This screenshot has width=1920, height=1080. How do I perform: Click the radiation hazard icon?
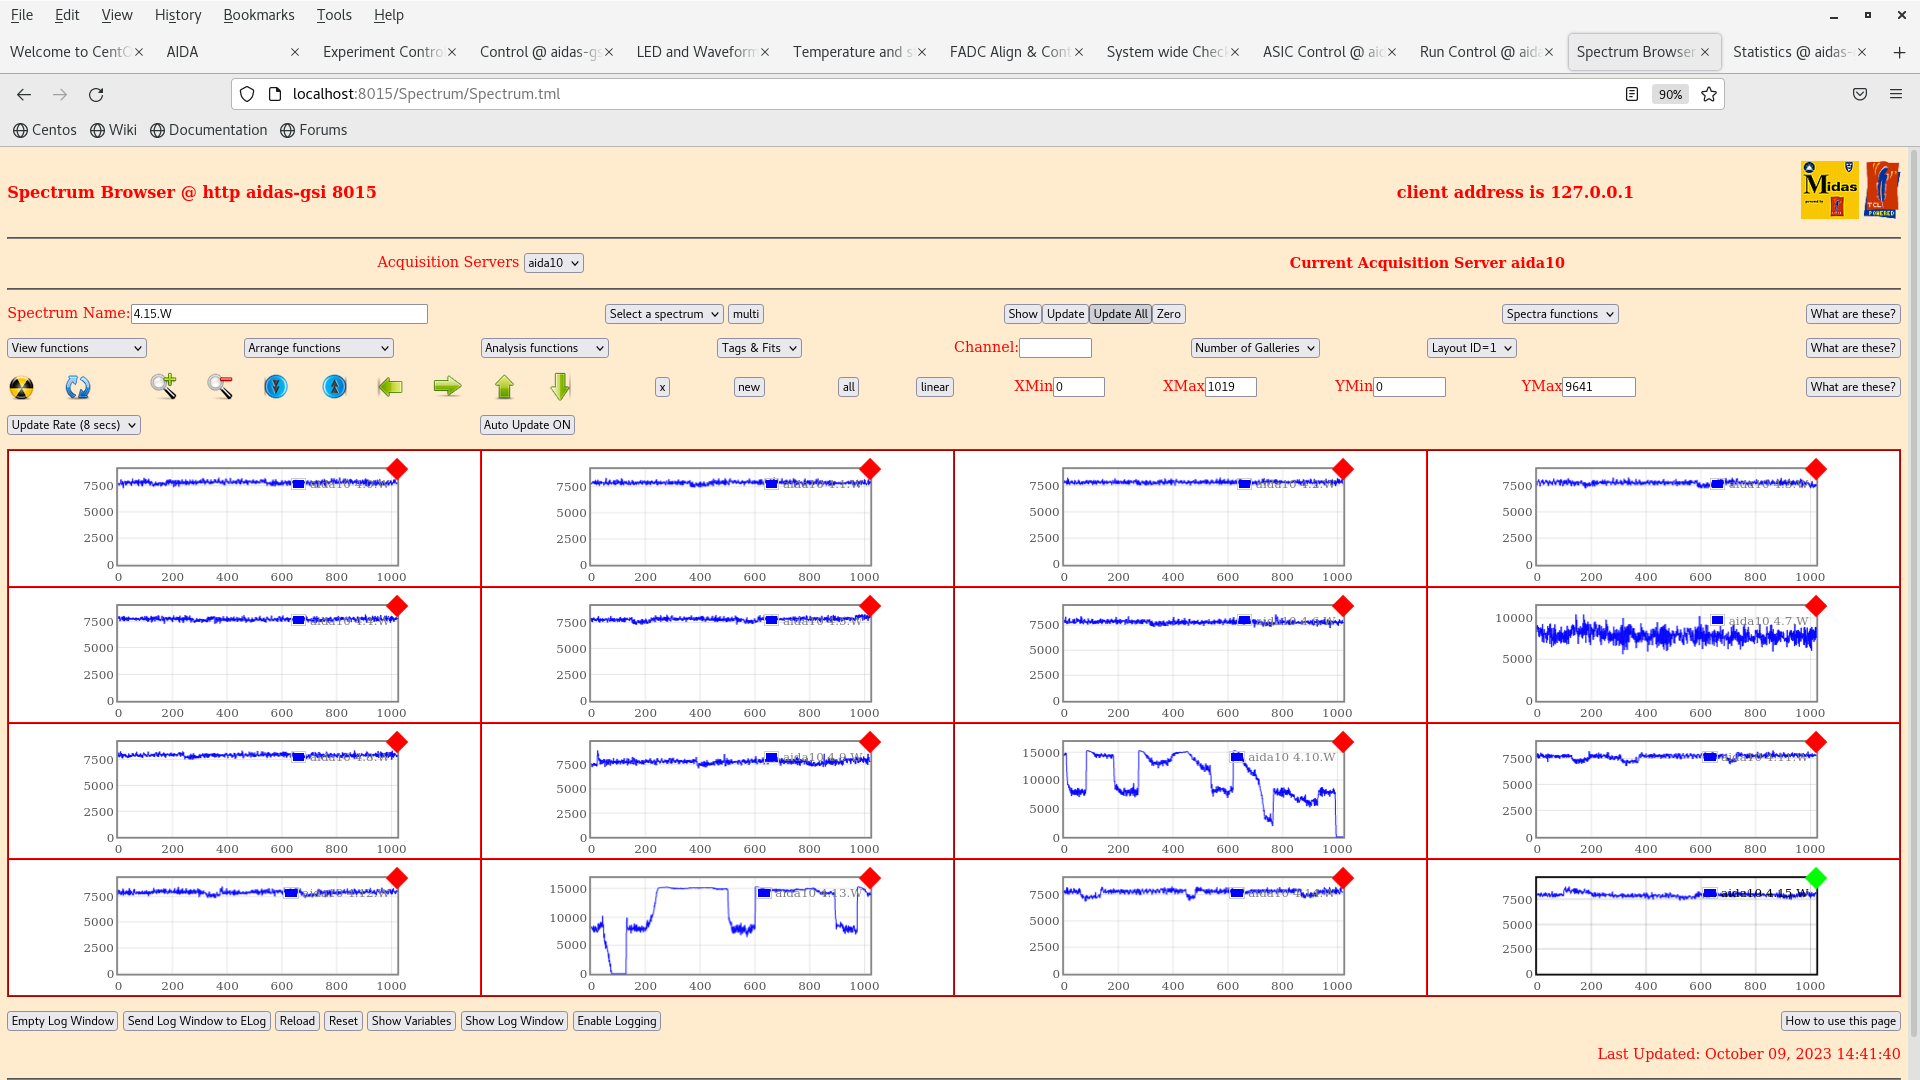click(x=21, y=387)
